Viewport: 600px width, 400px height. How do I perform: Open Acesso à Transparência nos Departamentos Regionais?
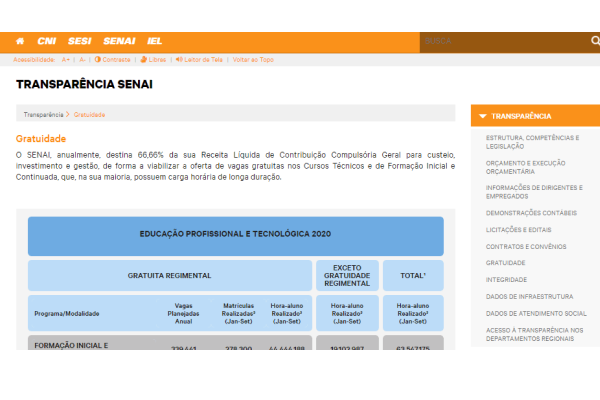point(535,335)
